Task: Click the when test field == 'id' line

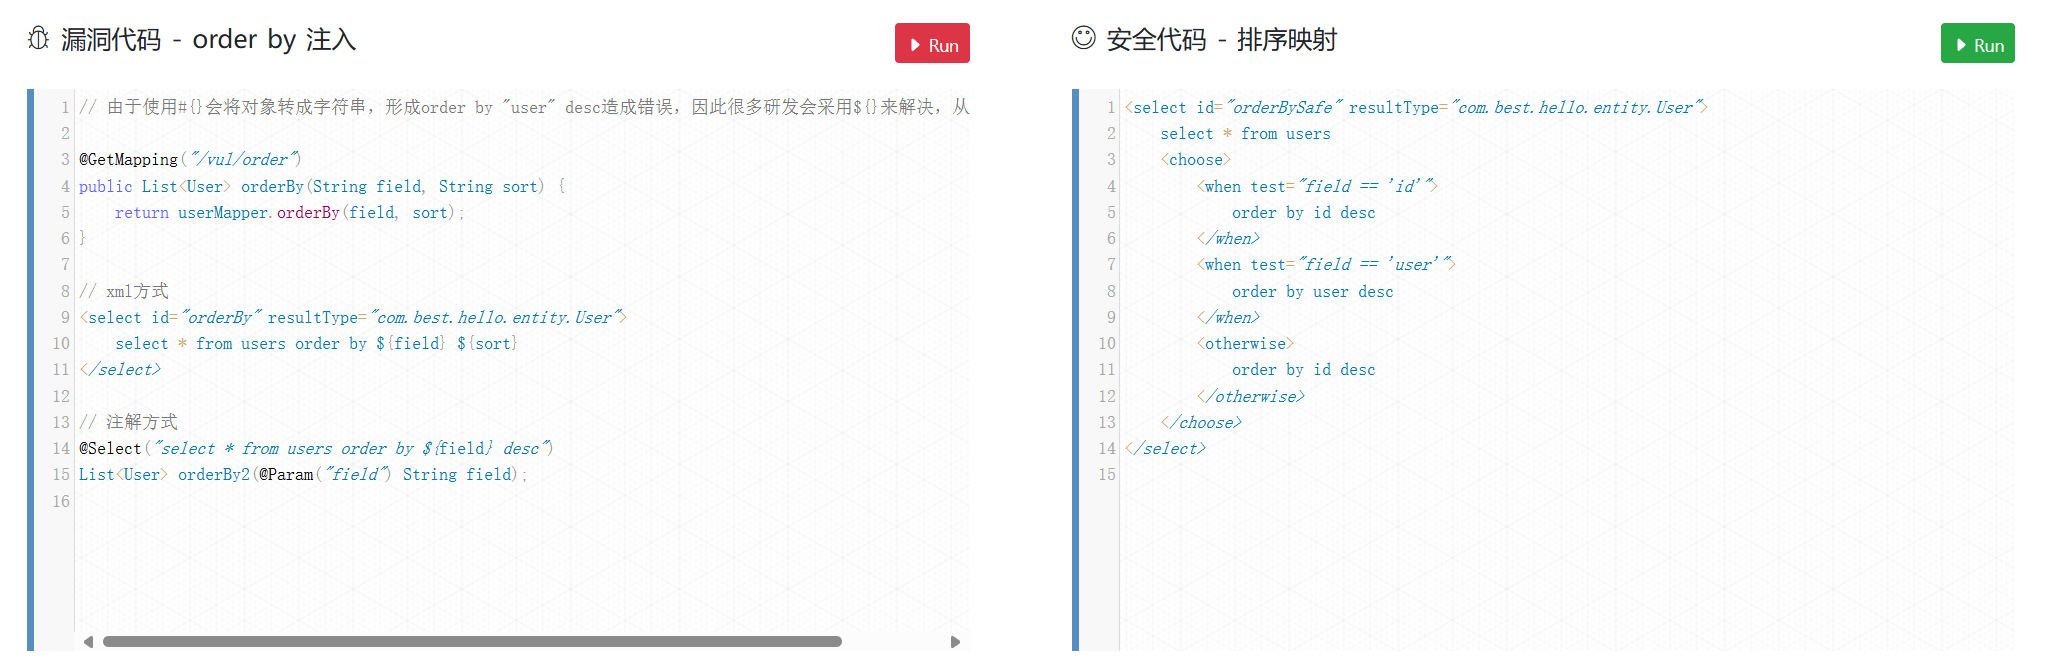Action: (1316, 187)
